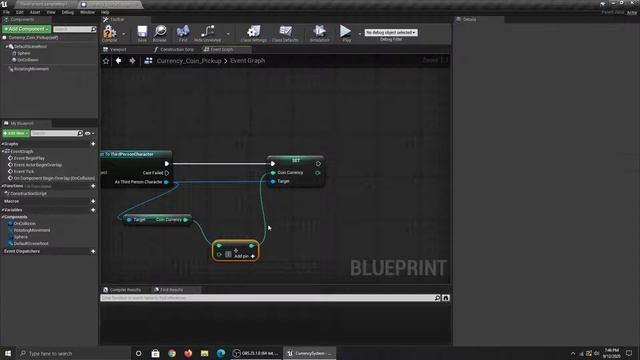The width and height of the screenshot is (640, 360).
Task: Open the Asset menu
Action: (35, 12)
